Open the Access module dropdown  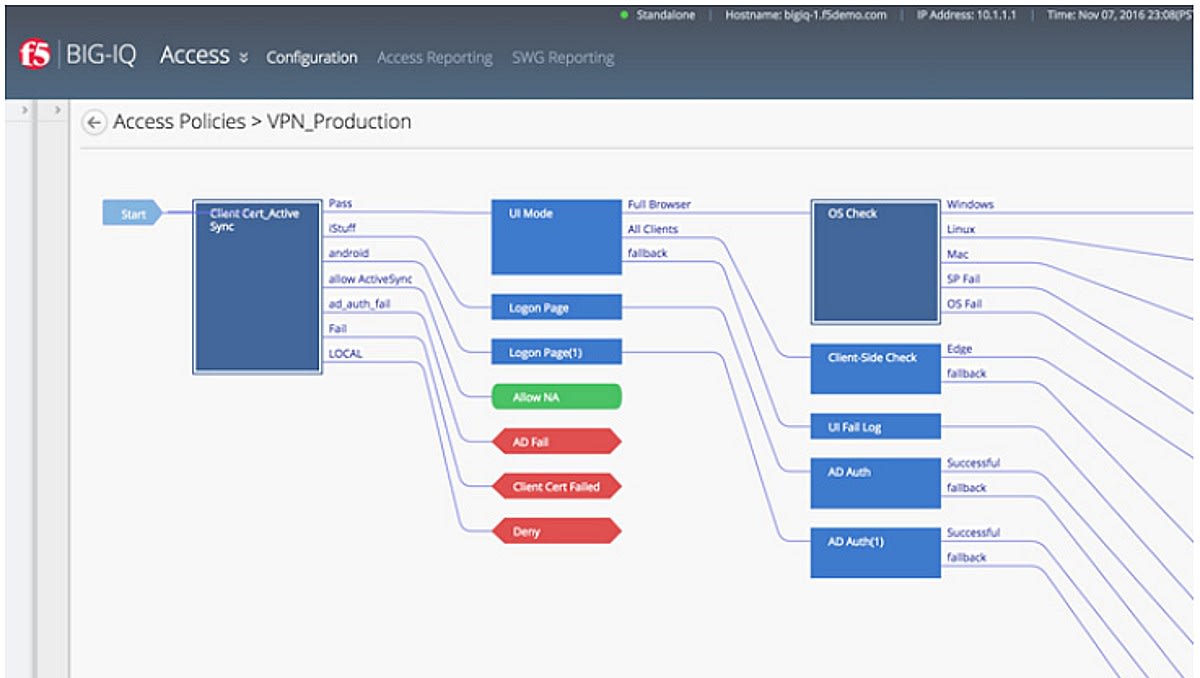click(x=204, y=56)
